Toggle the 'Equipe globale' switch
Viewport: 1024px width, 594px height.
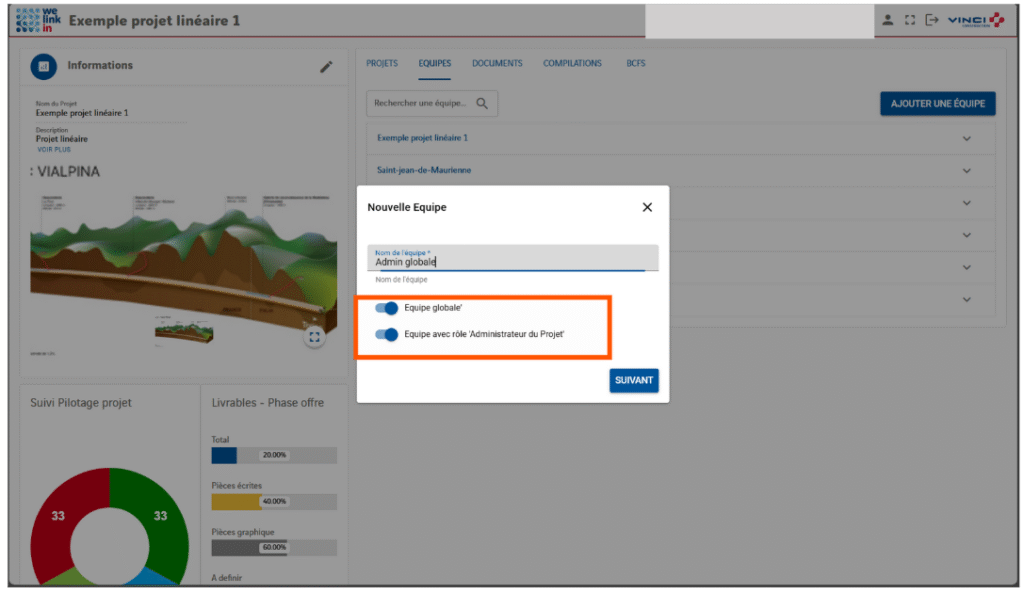point(386,309)
